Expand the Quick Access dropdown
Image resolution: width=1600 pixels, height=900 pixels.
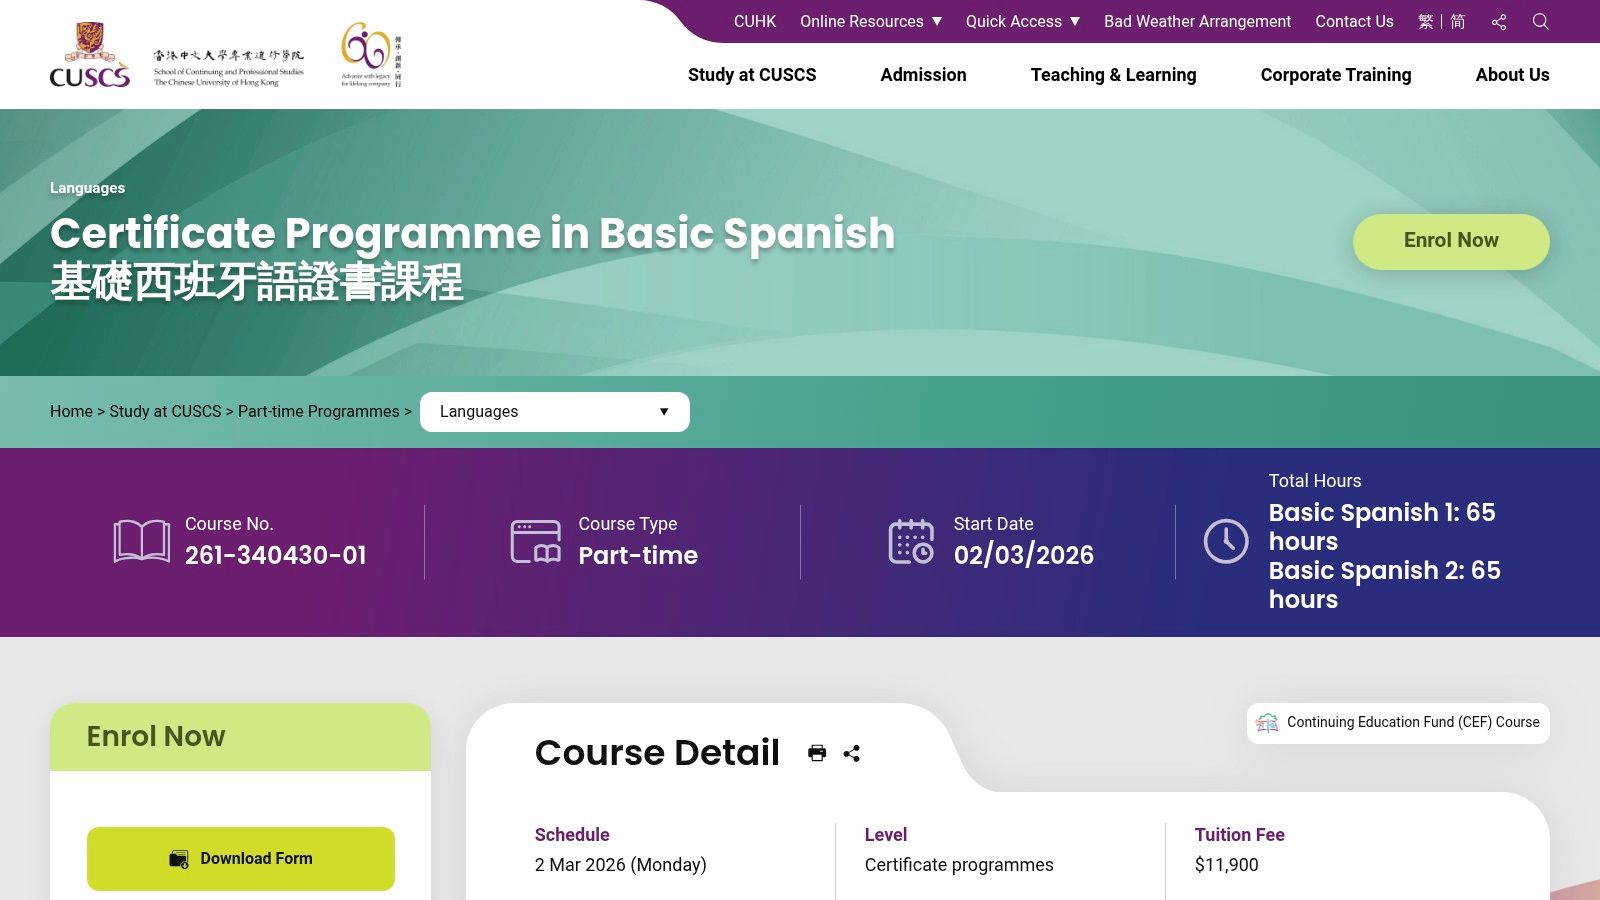1022,22
